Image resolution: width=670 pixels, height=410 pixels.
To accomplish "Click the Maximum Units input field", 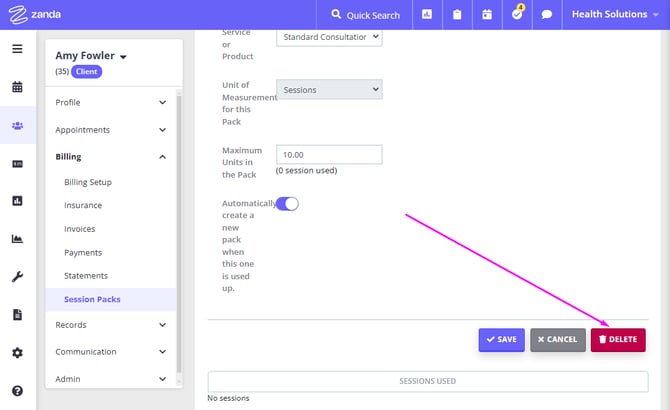I will (x=329, y=154).
